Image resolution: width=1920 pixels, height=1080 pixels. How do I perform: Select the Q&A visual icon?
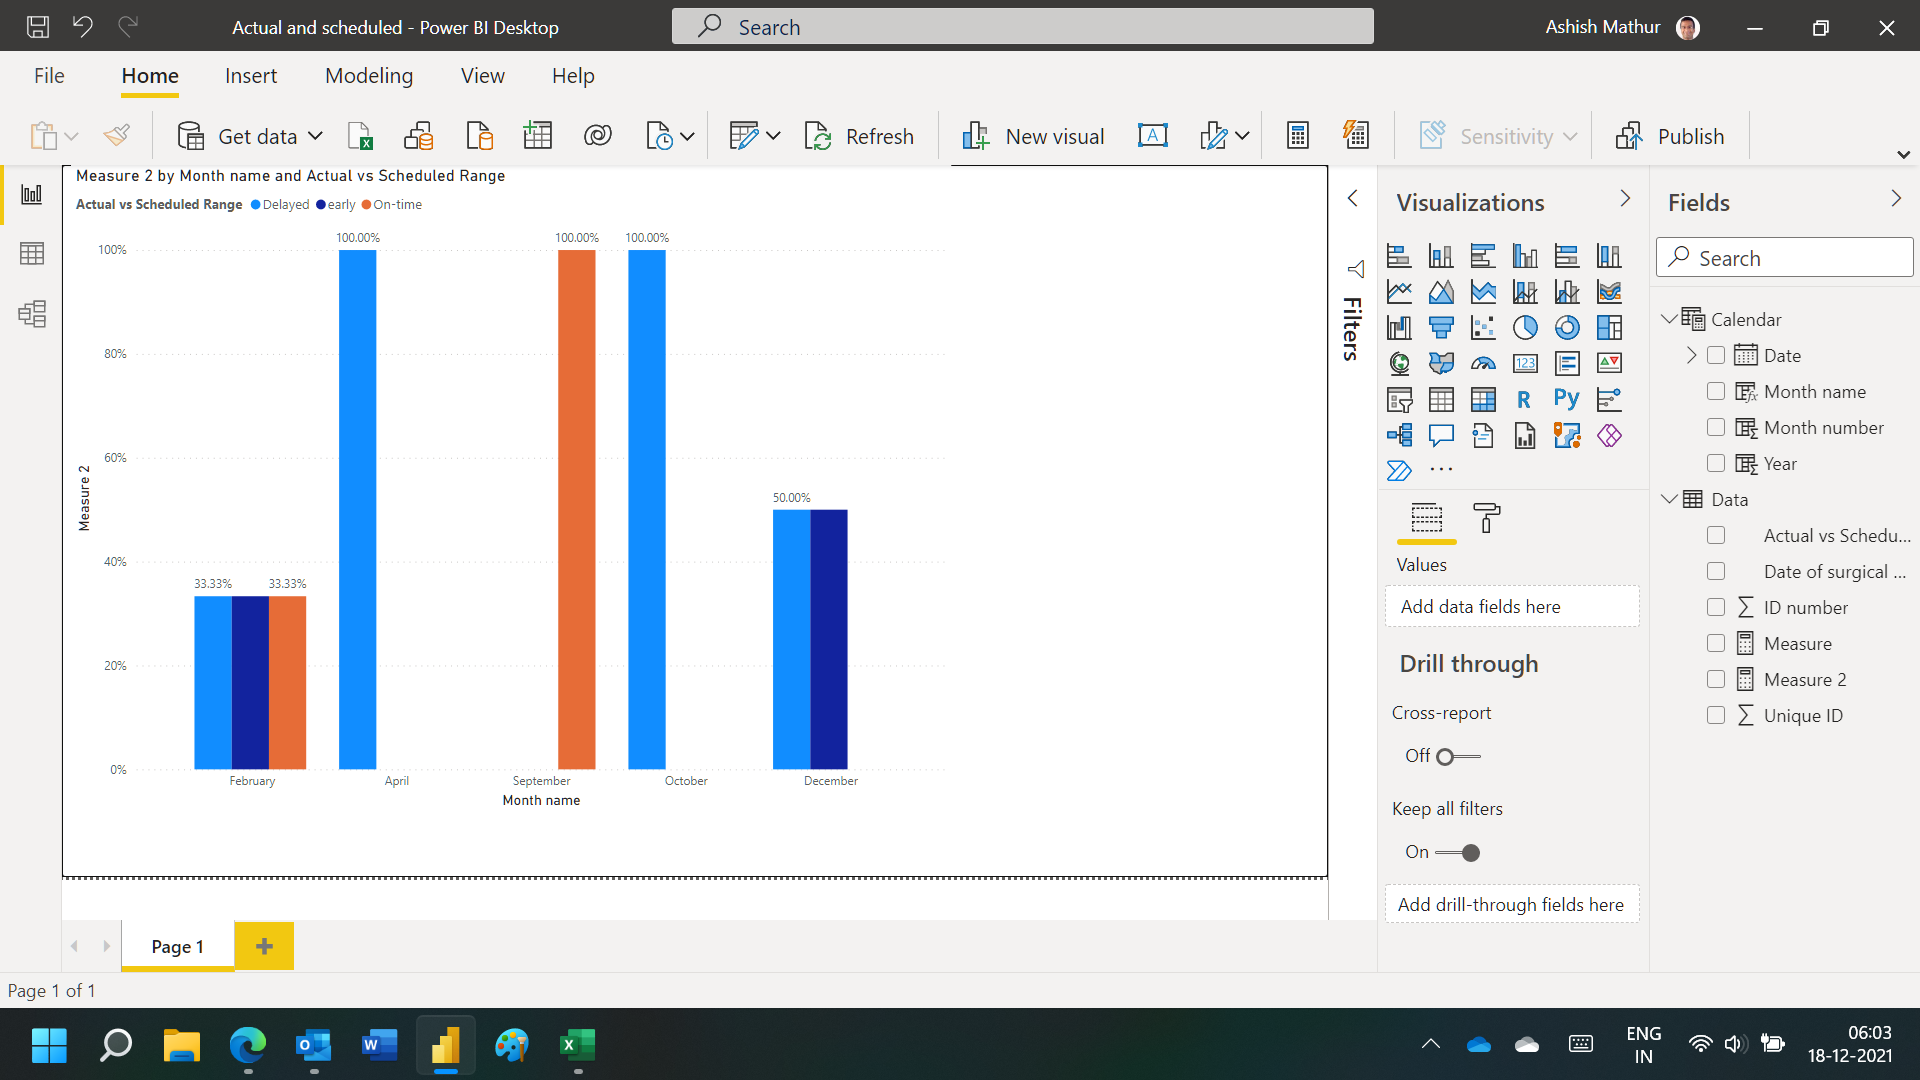pyautogui.click(x=1441, y=436)
